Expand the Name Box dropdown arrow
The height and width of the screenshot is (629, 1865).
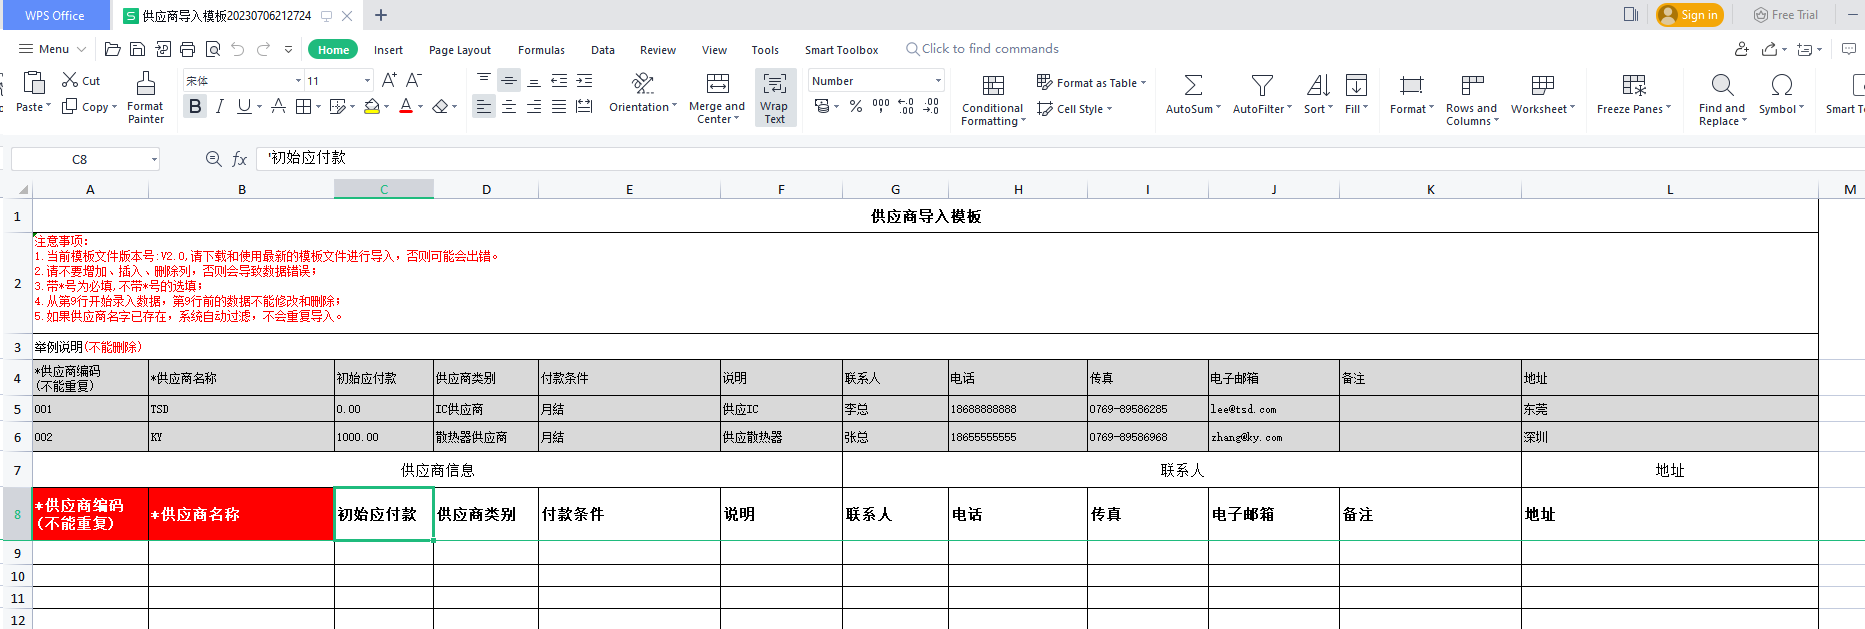[154, 159]
